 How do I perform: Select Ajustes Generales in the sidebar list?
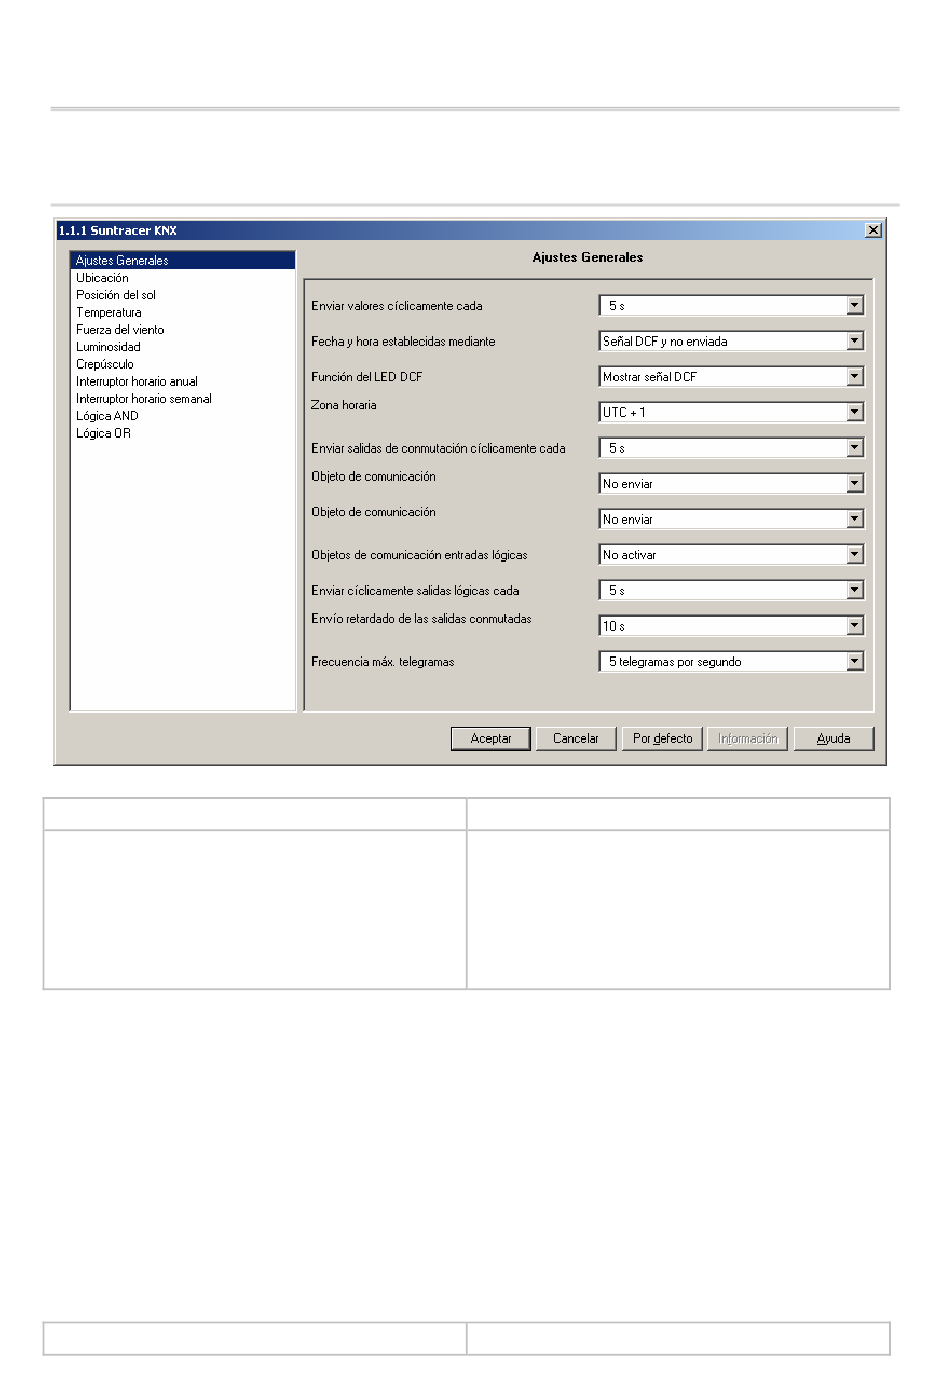click(x=183, y=260)
